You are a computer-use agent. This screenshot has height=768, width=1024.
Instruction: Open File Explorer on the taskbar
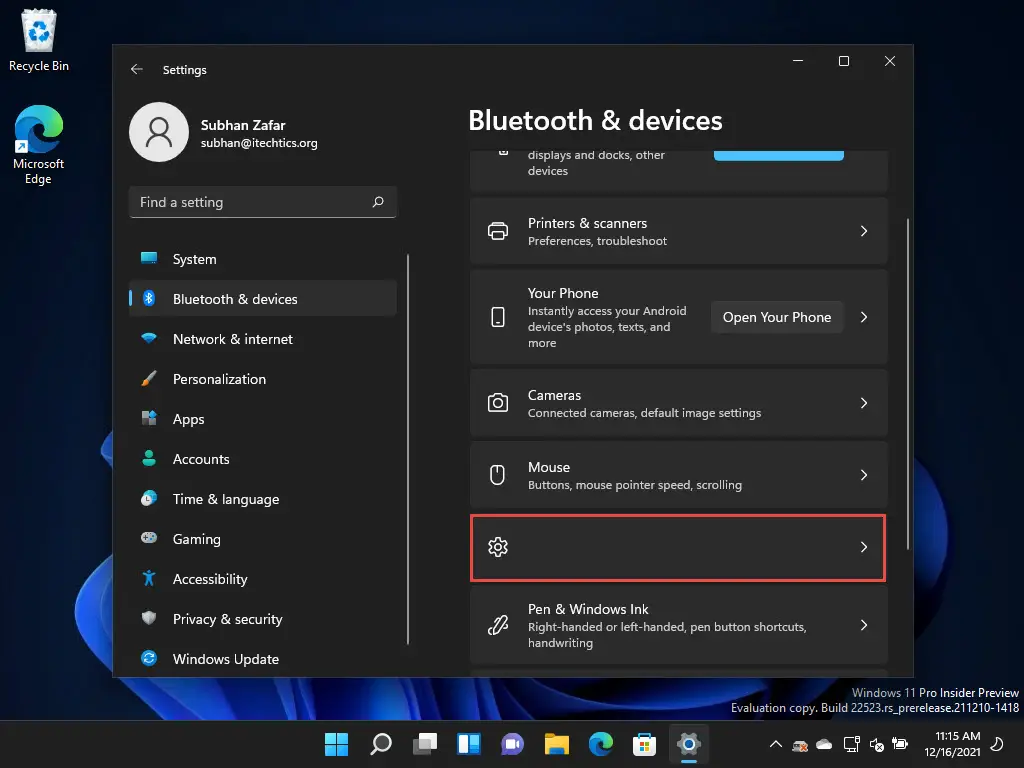point(556,744)
